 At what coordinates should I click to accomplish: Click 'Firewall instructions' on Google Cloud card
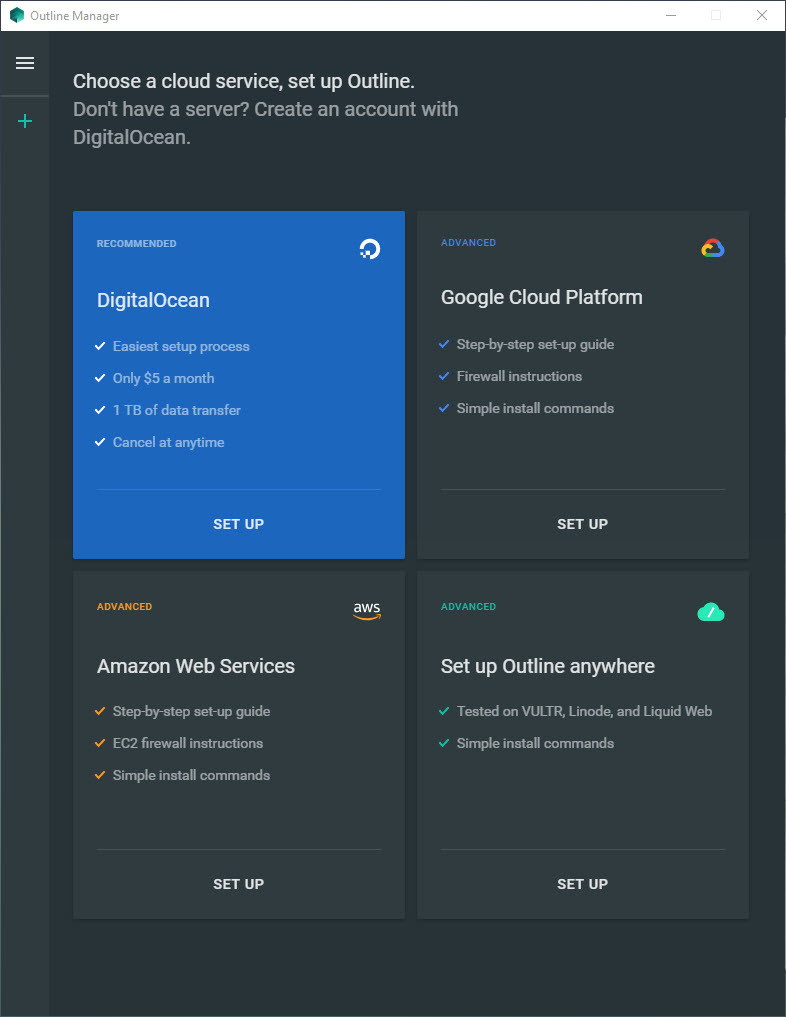point(519,376)
